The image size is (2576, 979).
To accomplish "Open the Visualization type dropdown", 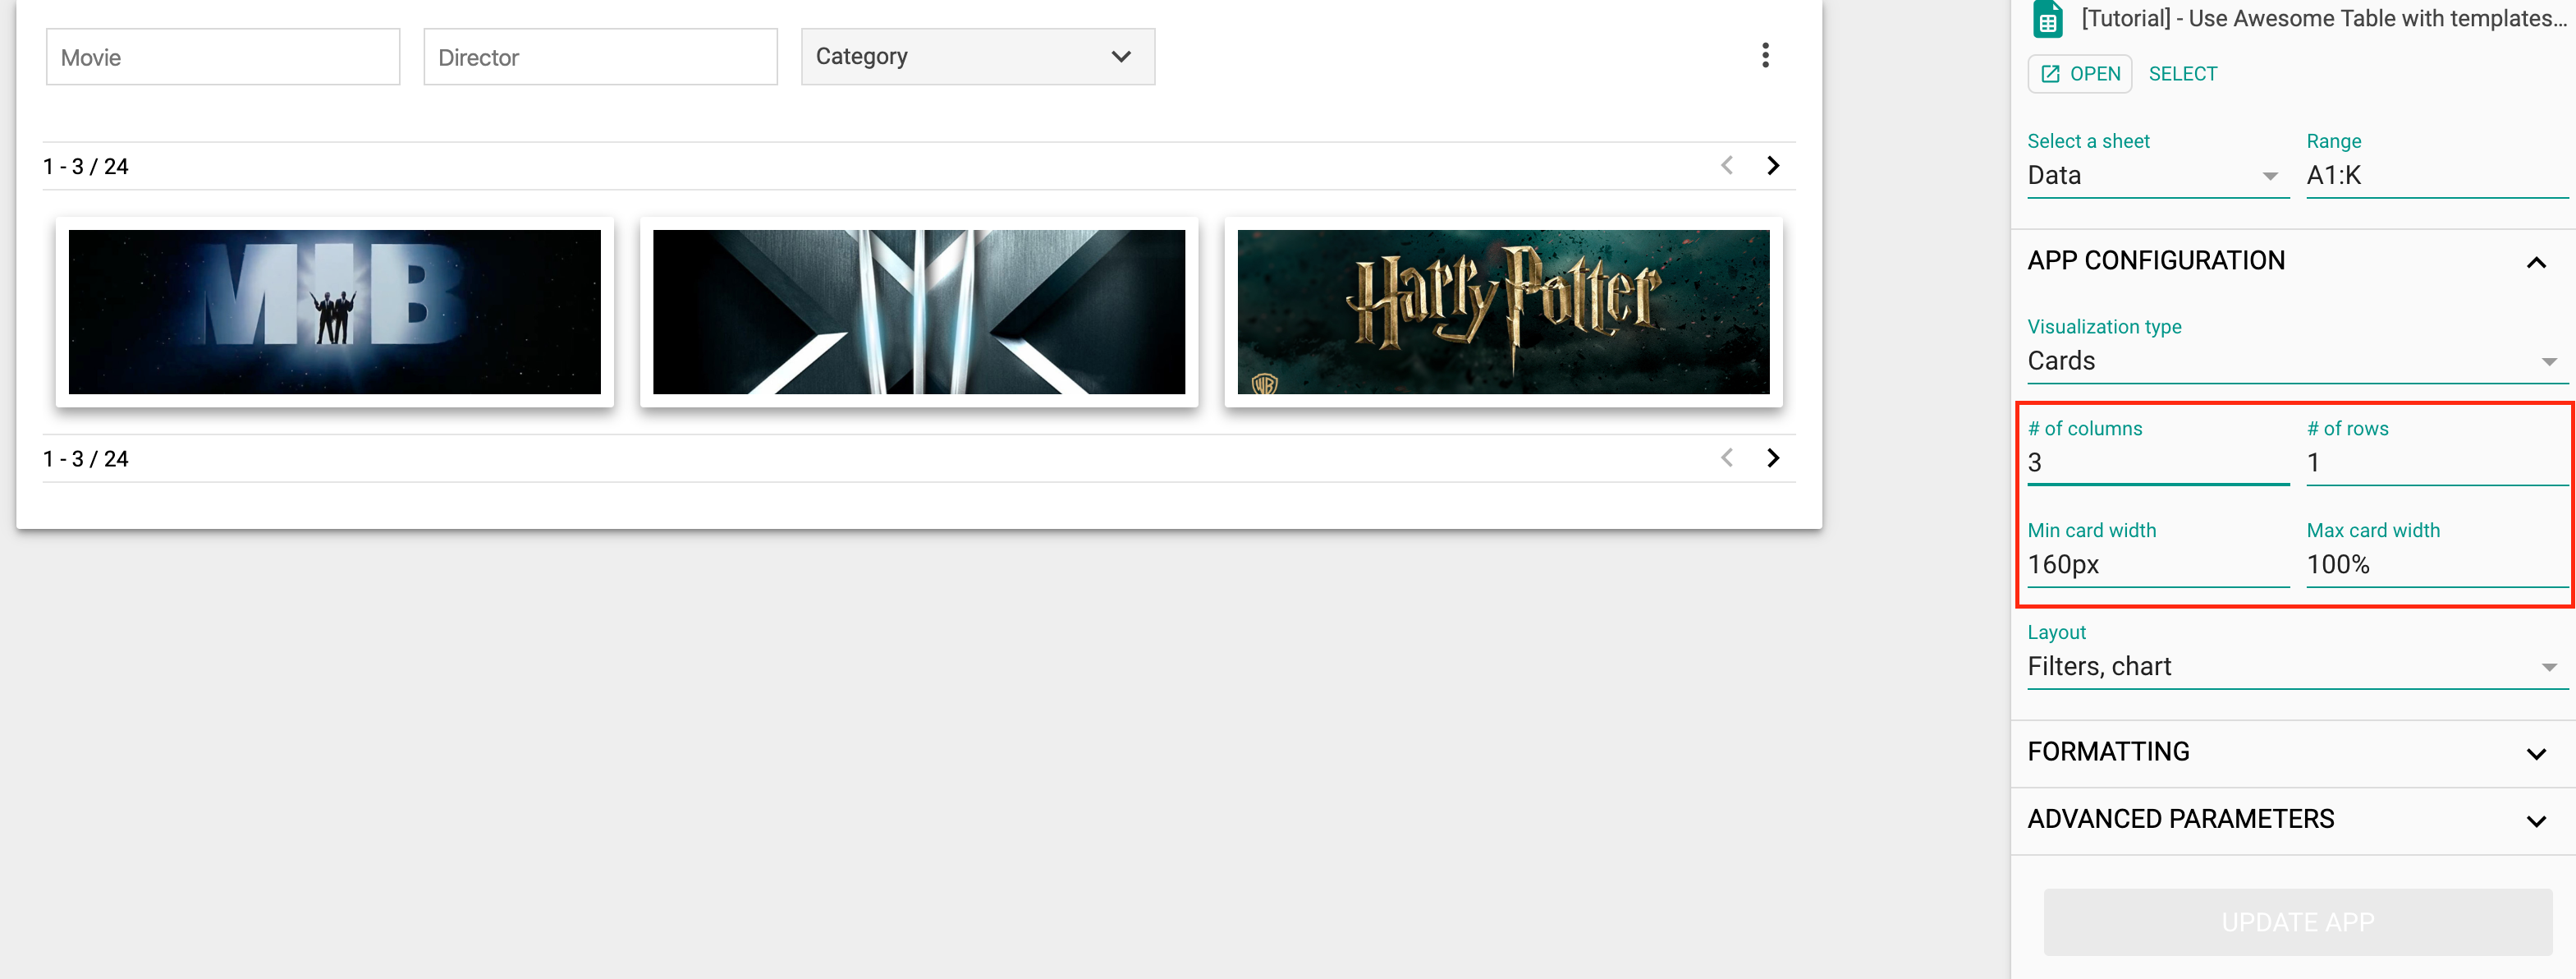I will [2297, 361].
